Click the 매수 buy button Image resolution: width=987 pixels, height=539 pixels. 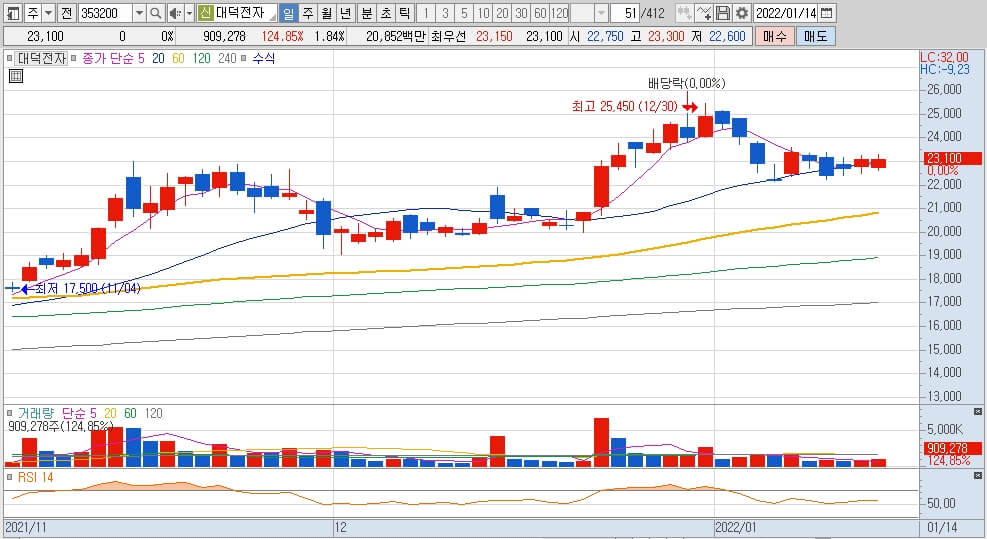pos(775,37)
